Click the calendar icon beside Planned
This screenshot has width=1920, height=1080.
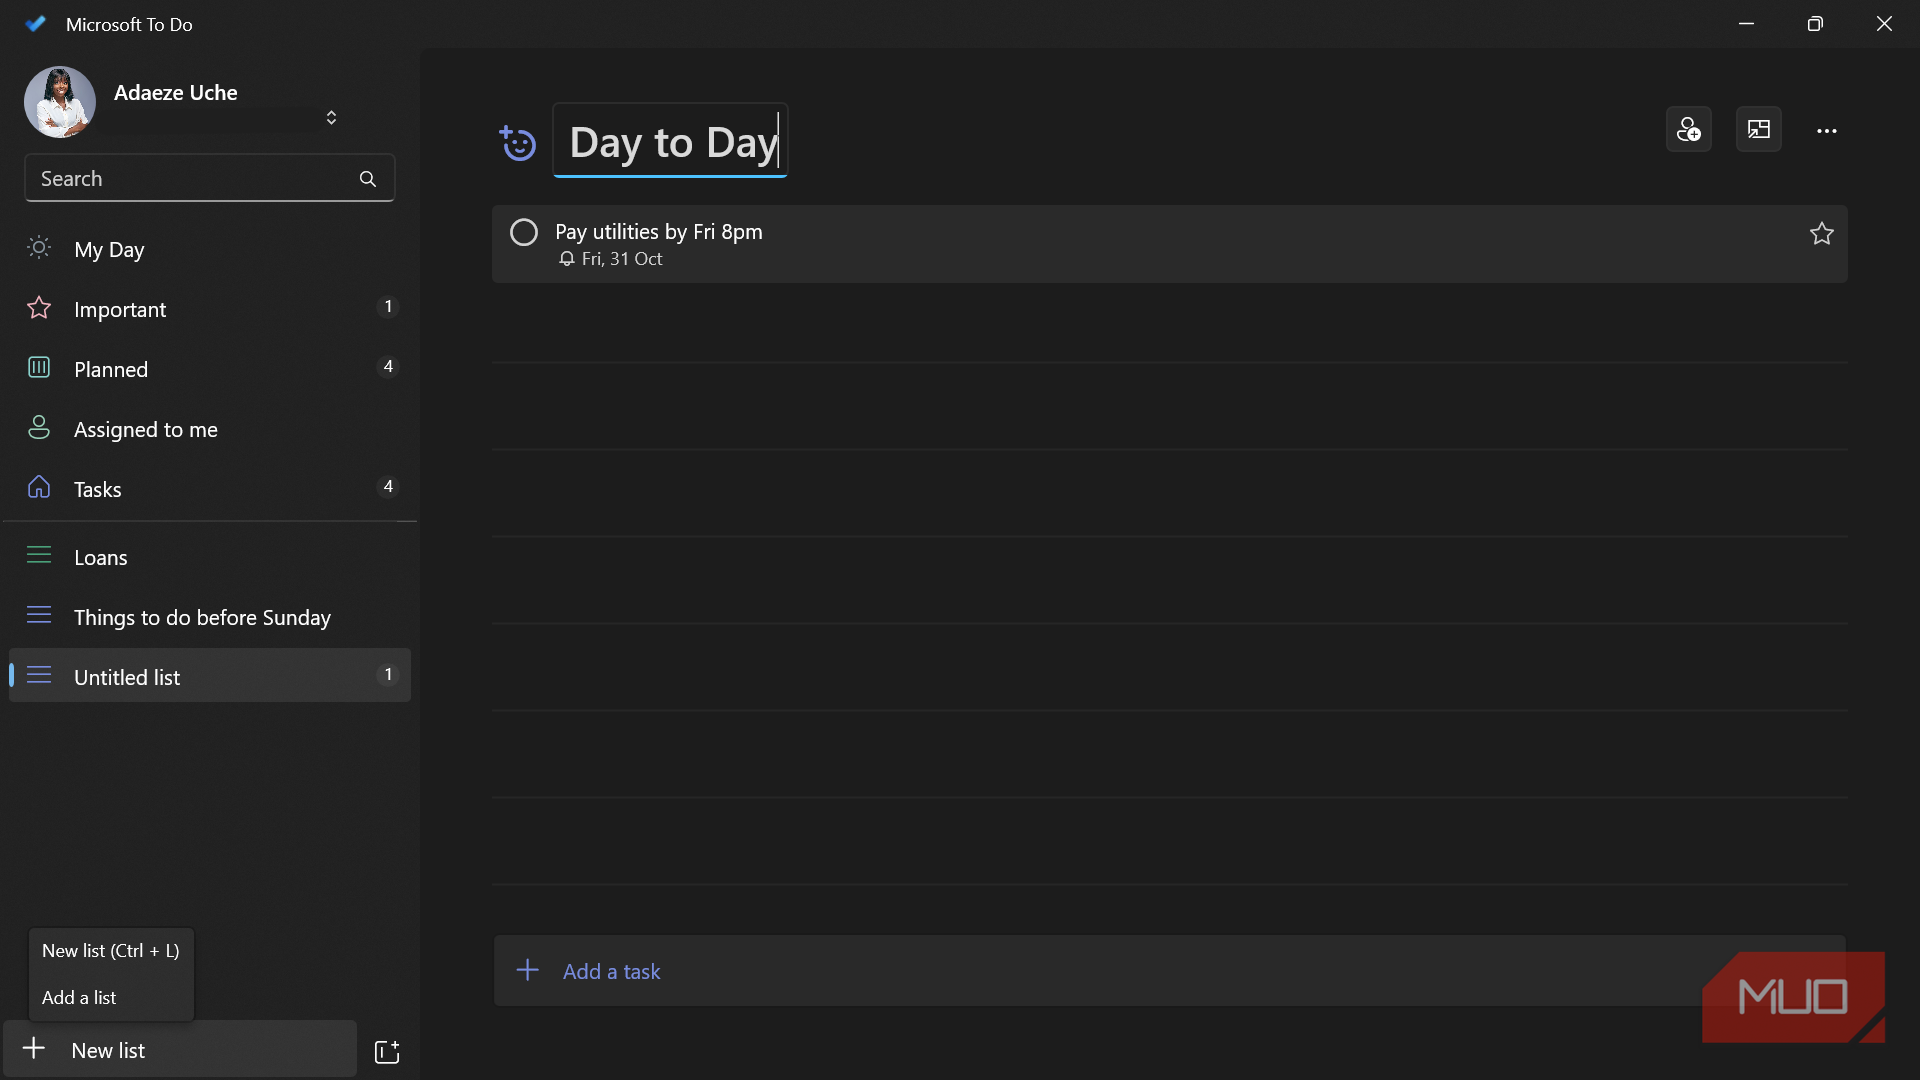coord(39,368)
